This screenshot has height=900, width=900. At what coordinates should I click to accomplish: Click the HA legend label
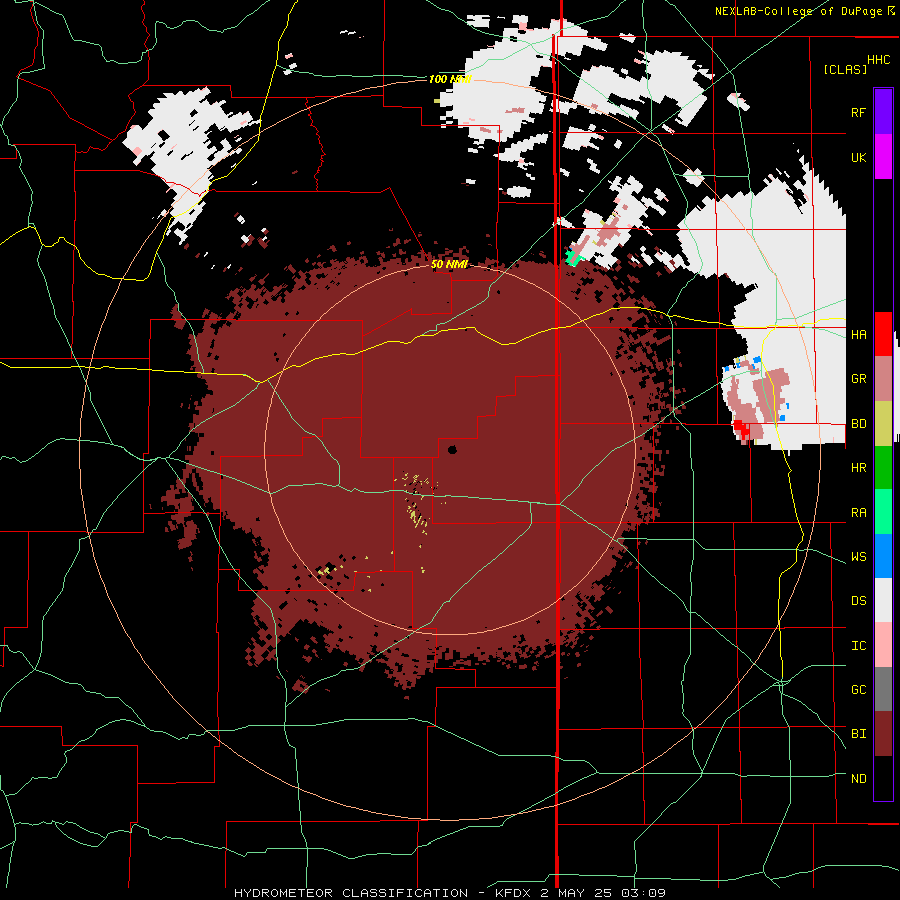[858, 335]
